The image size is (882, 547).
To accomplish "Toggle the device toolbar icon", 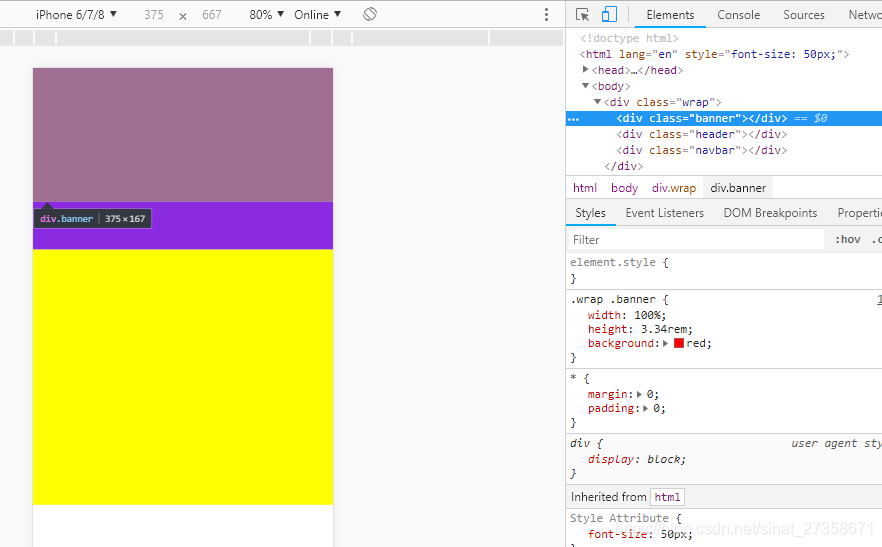I will point(609,15).
